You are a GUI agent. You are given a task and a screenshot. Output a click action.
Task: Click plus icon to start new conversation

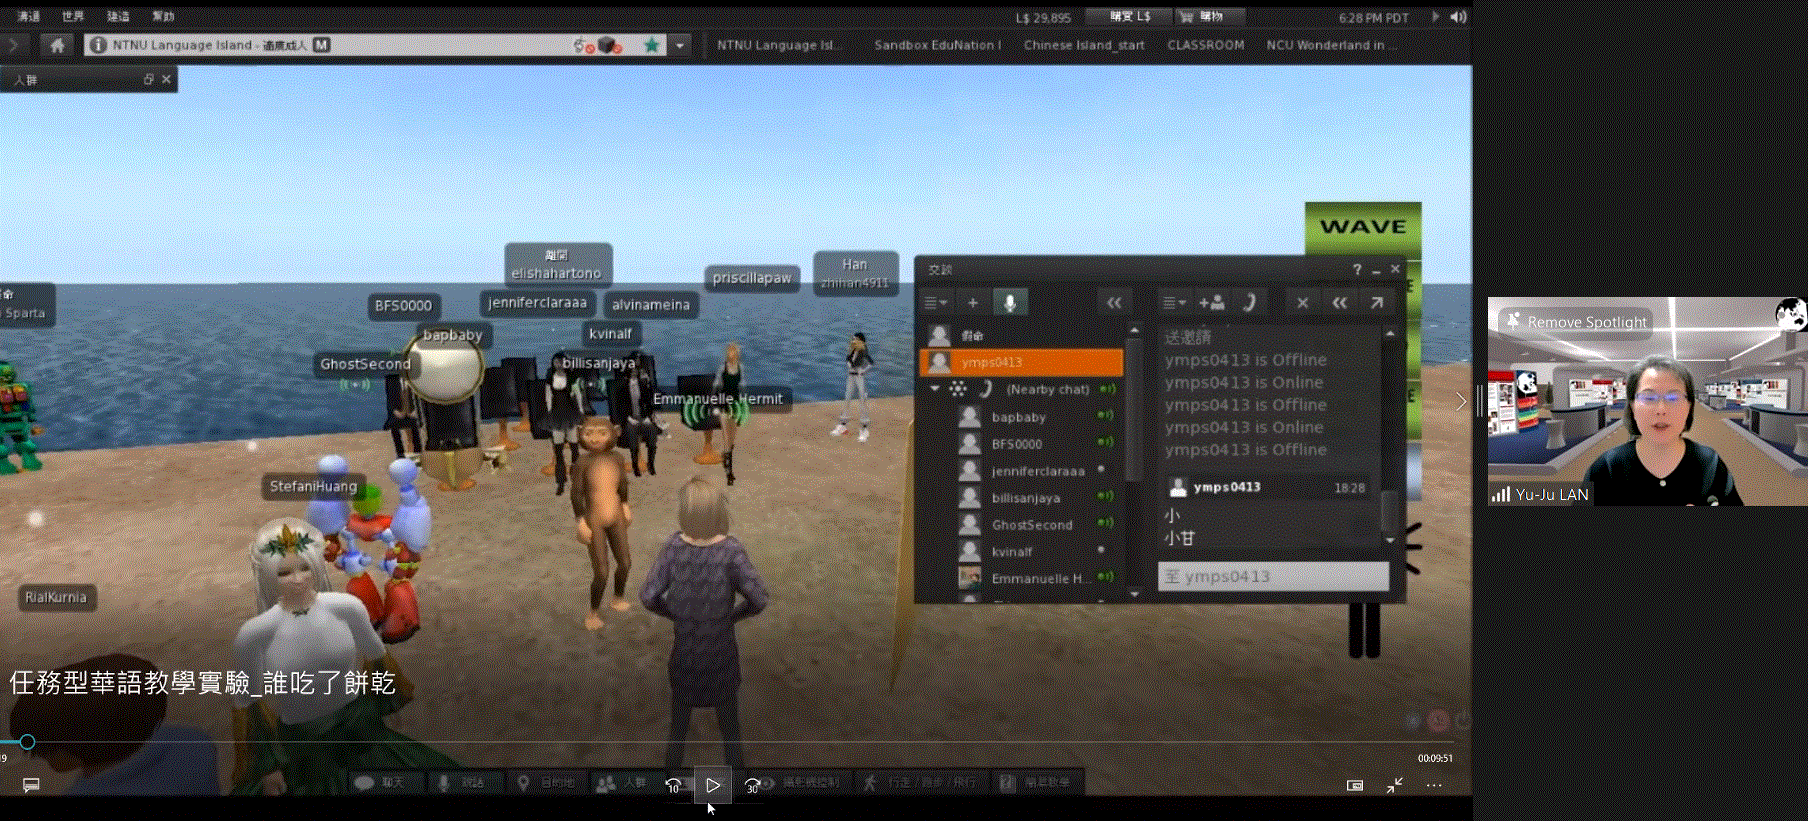pos(972,303)
